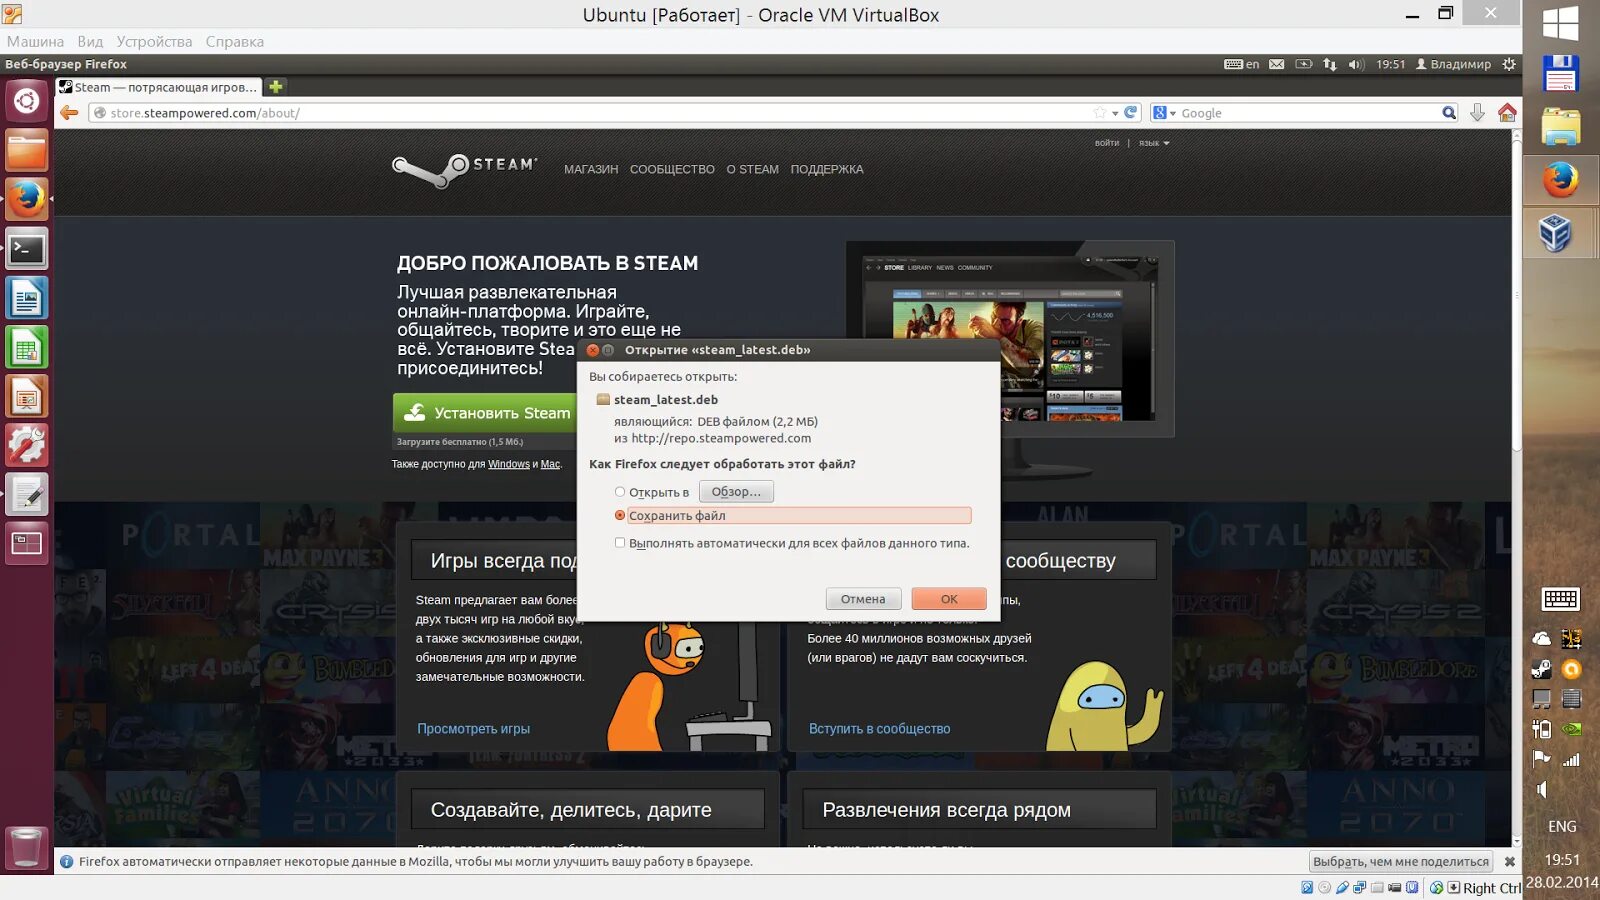Go to Firefox home page icon
This screenshot has width=1600, height=900.
tap(1507, 113)
